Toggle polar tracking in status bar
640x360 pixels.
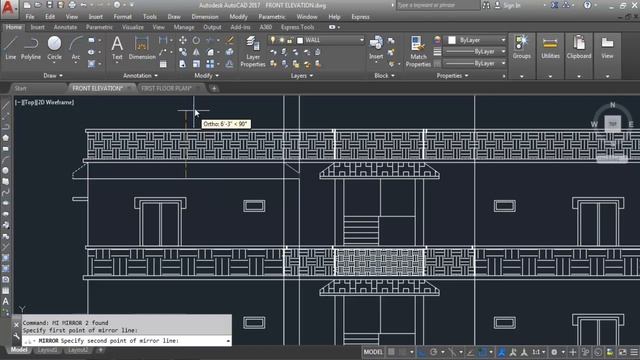point(433,352)
